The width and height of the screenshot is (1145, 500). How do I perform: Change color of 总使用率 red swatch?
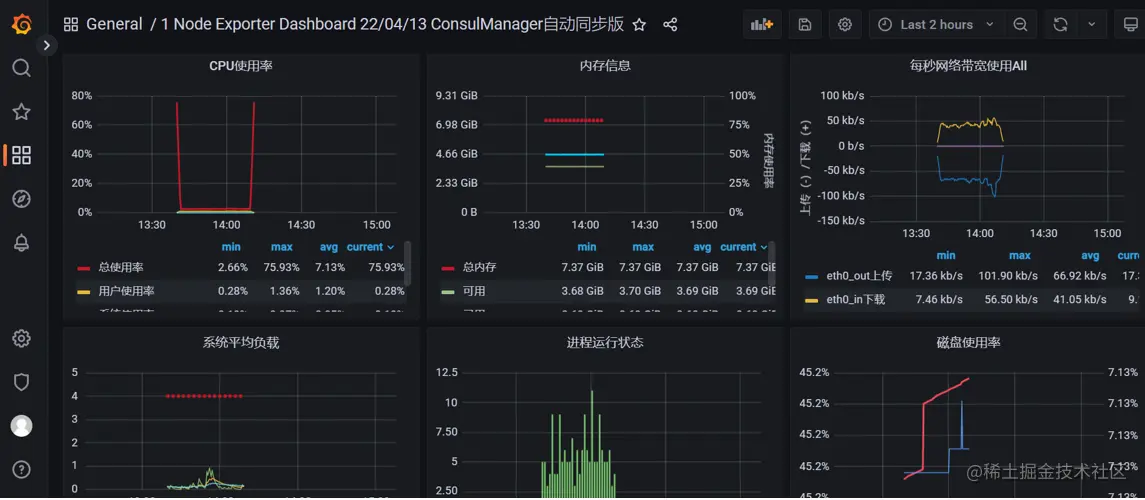tap(84, 268)
